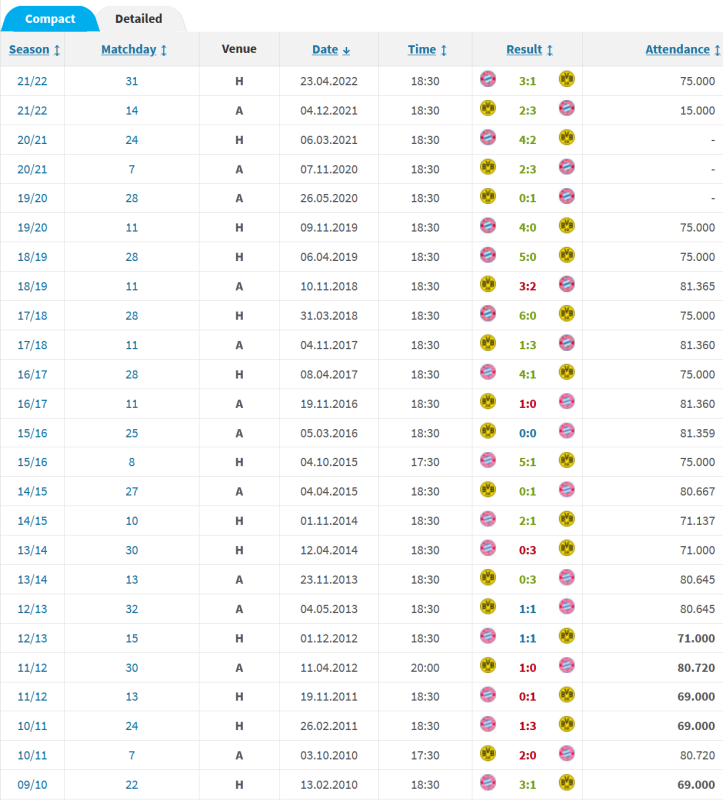Select date cell 04.10.2015
This screenshot has height=800, width=723.
tap(329, 462)
